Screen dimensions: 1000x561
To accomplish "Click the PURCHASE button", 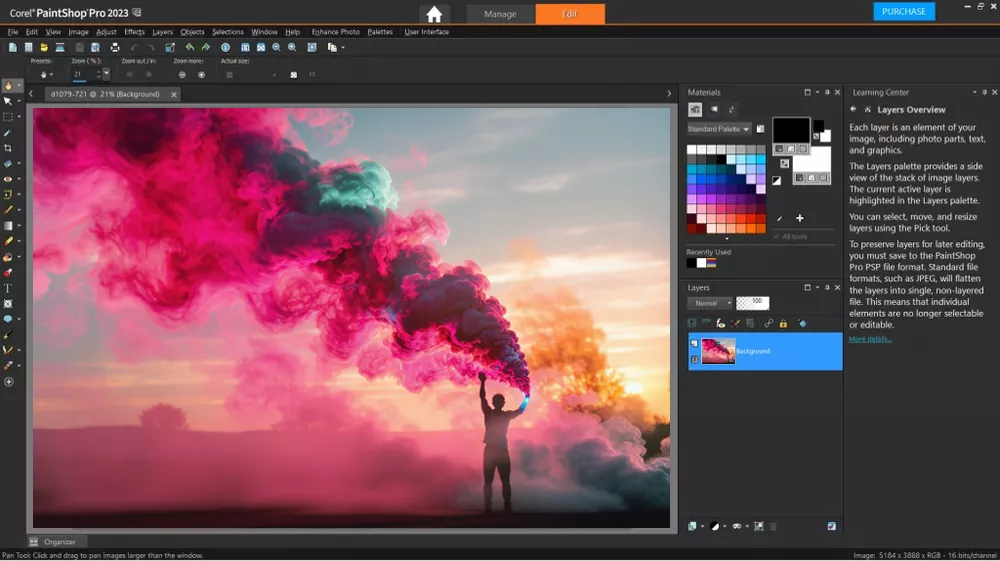I will 904,11.
